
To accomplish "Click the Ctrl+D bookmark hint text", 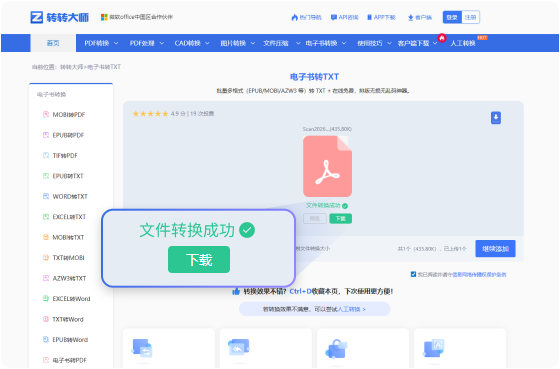I will pos(300,291).
